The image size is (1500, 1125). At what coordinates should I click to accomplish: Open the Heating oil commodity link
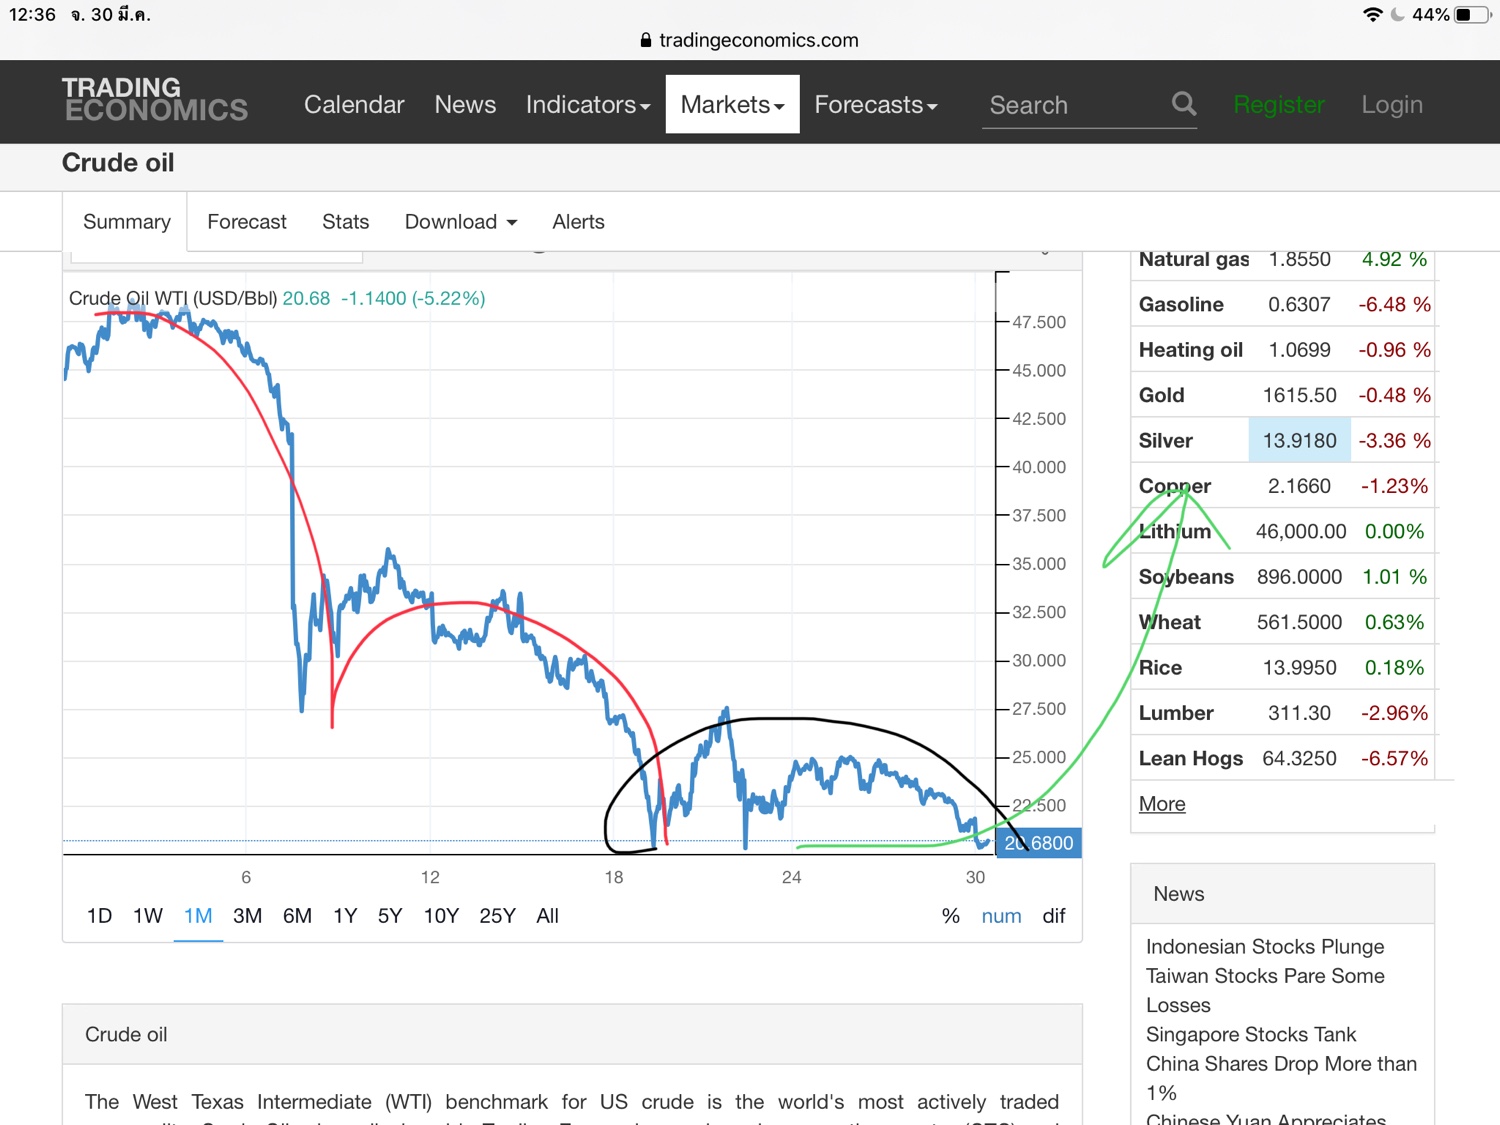[1191, 350]
